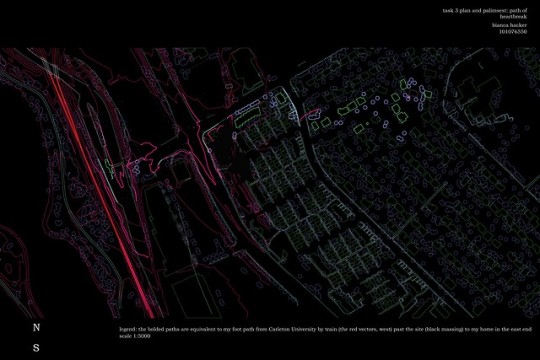Click the small green outline beside the red train line
Screen dimensions: 540x360
[109, 169]
